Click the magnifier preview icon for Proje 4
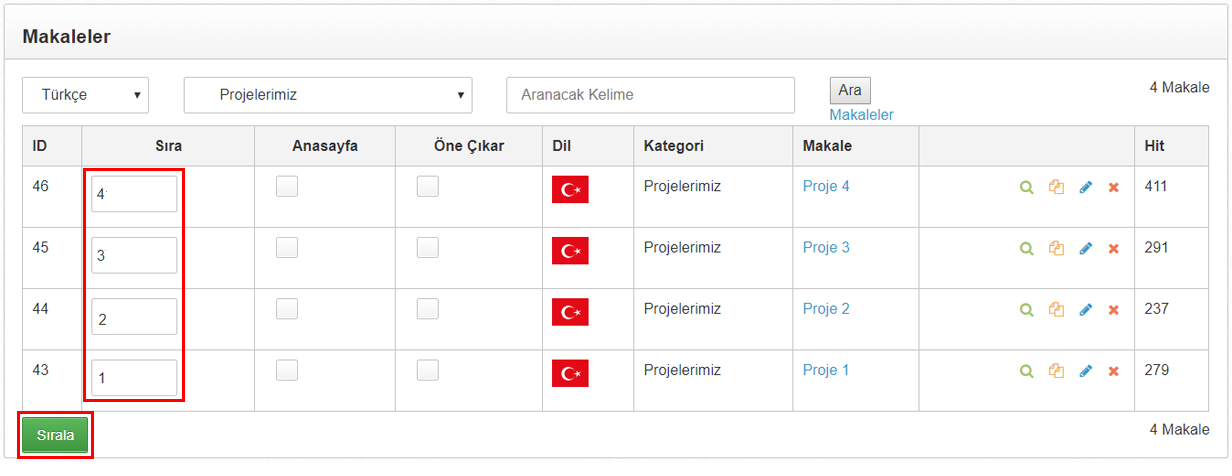This screenshot has width=1232, height=476. tap(1026, 187)
